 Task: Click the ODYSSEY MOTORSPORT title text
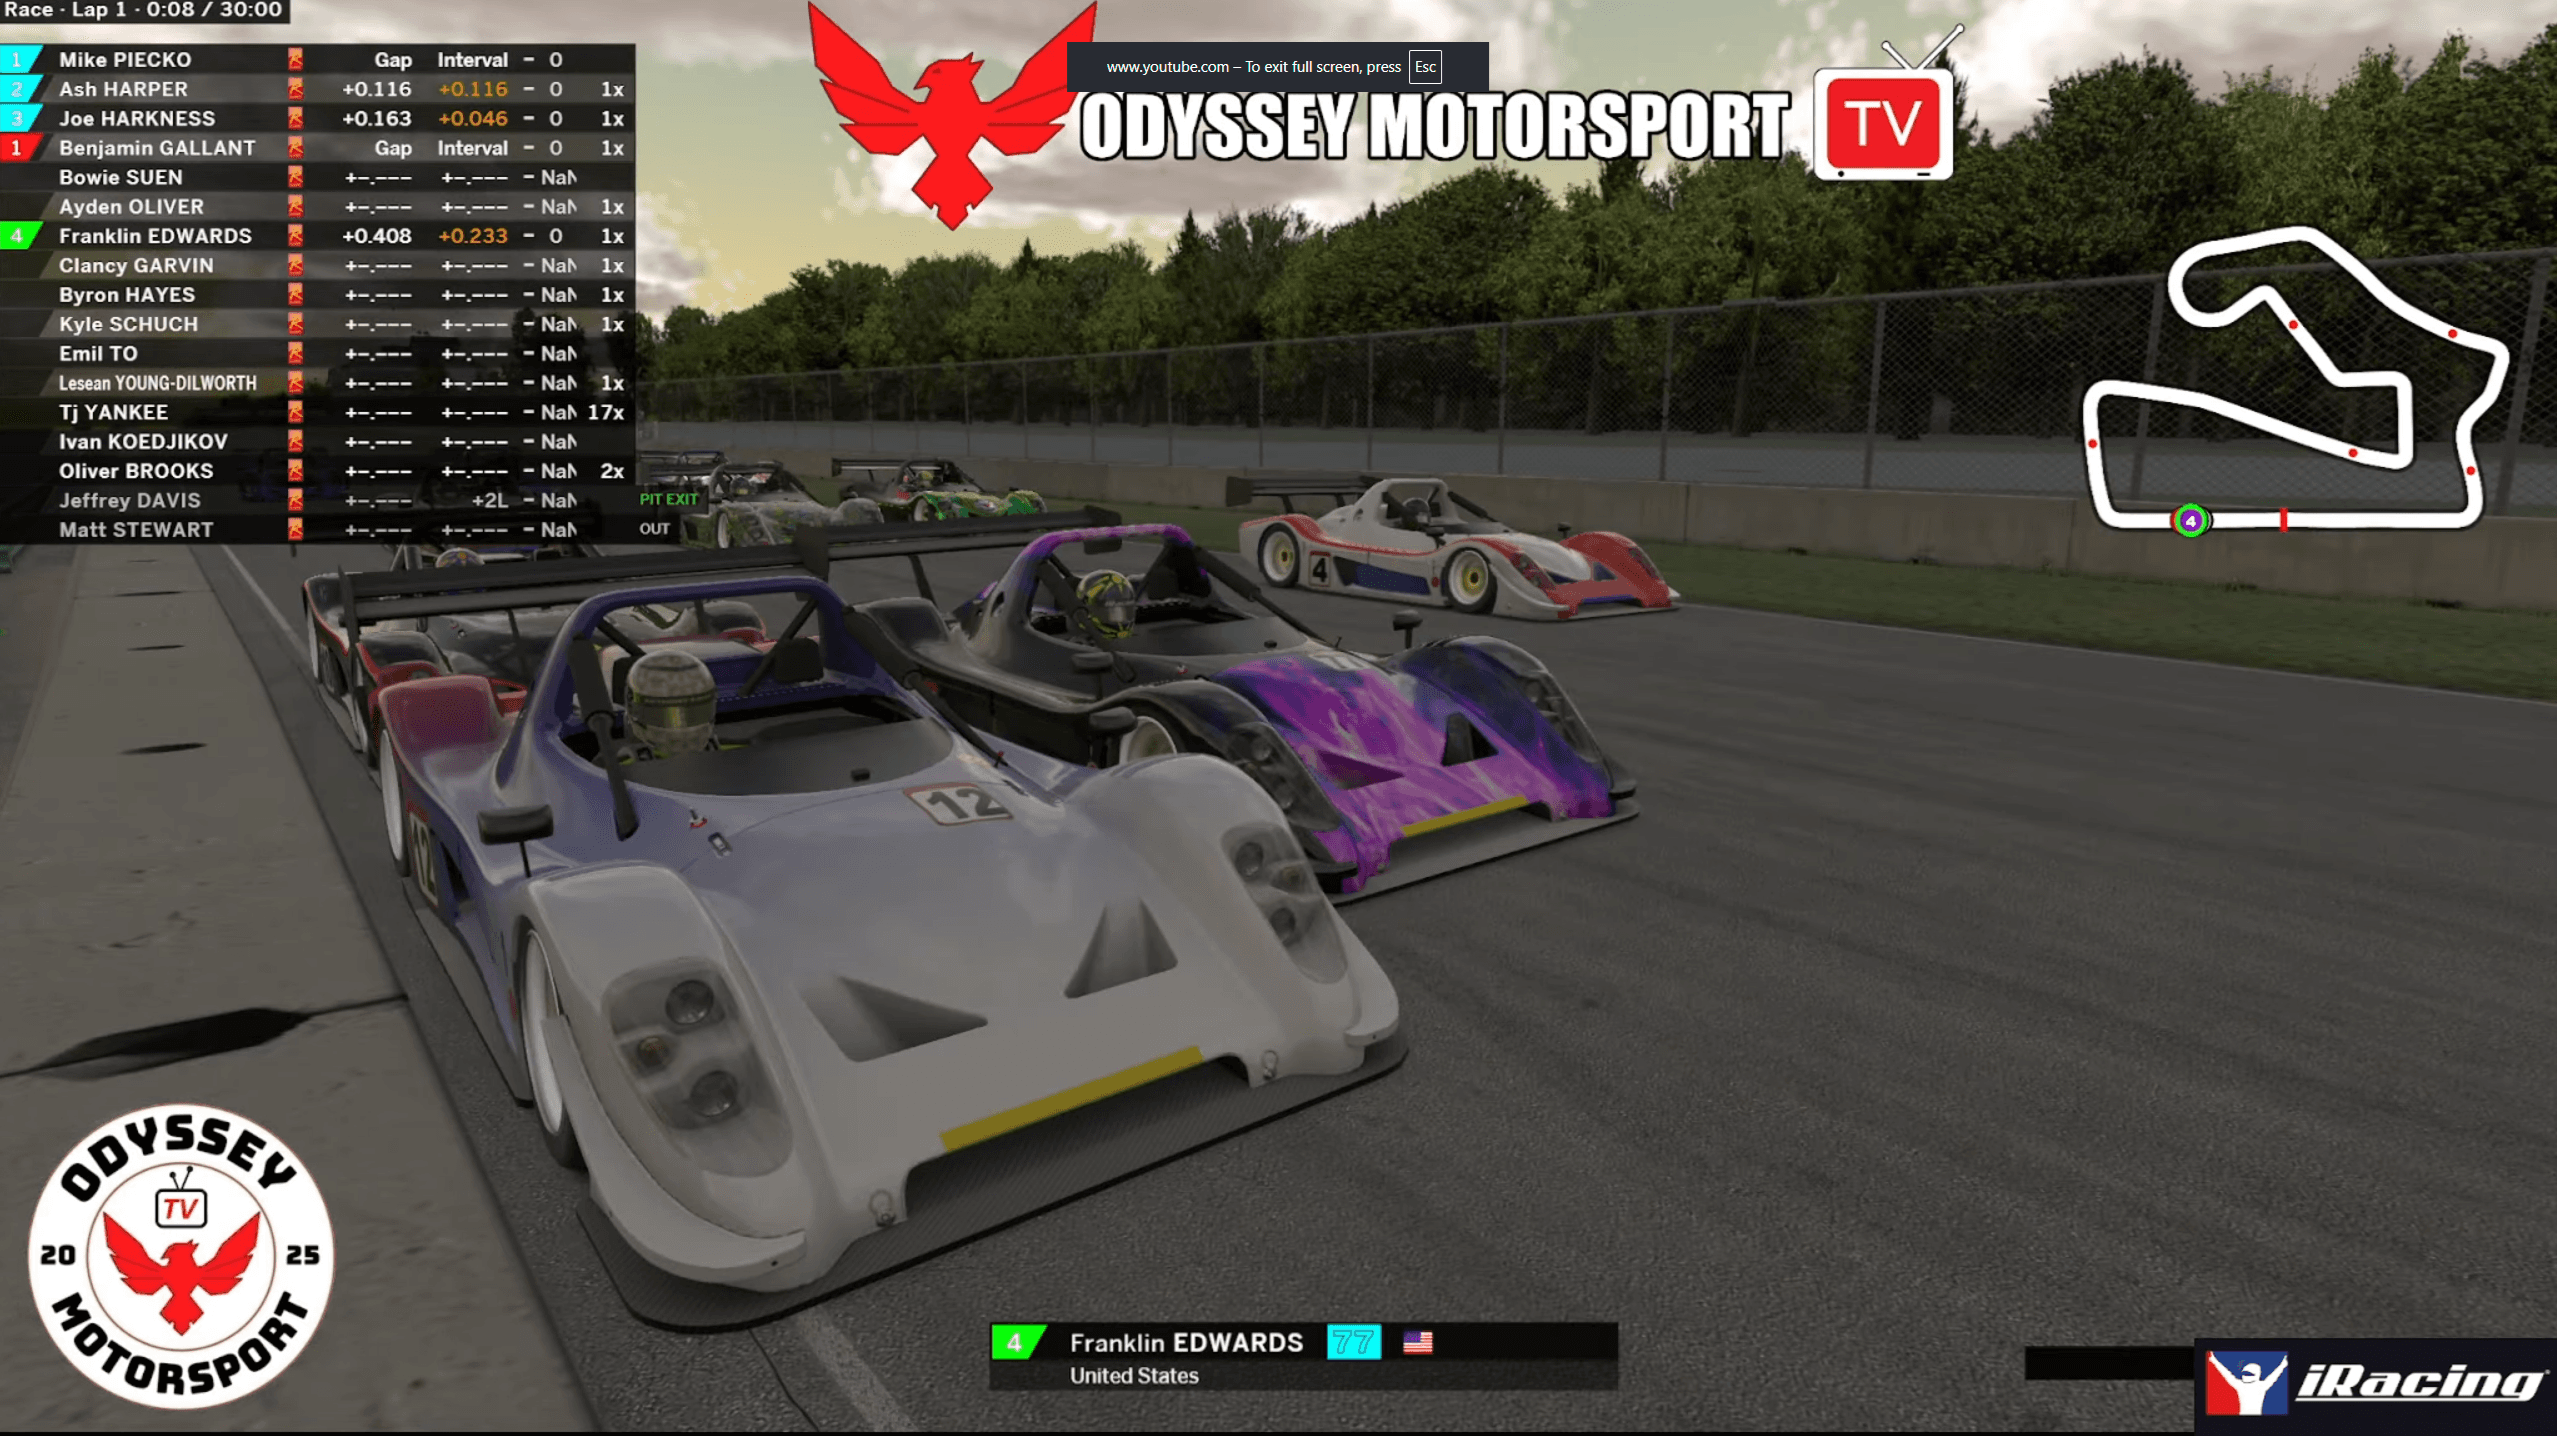click(x=1435, y=127)
